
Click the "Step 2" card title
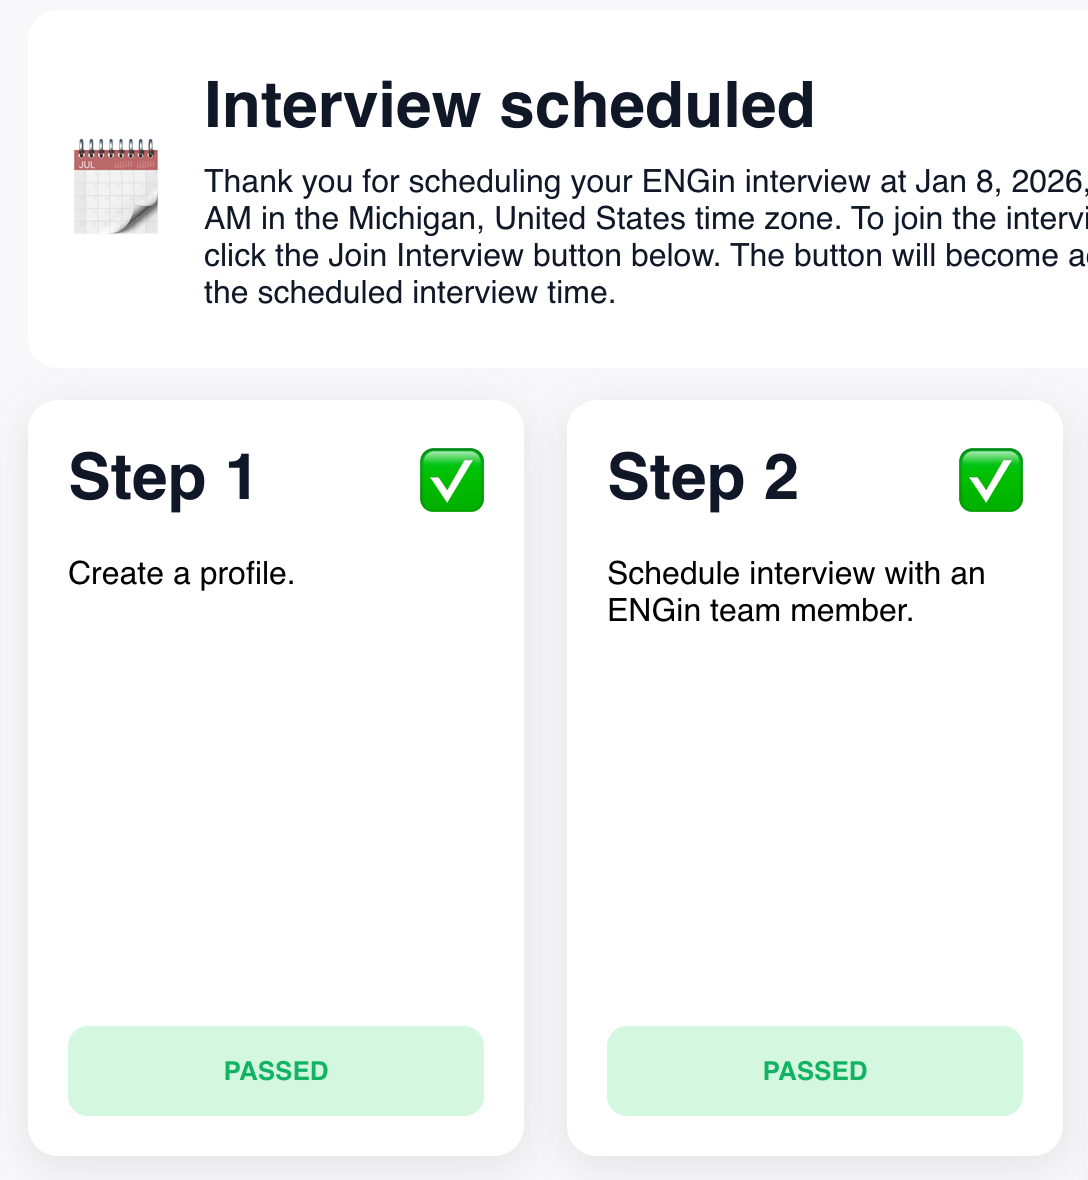point(702,478)
